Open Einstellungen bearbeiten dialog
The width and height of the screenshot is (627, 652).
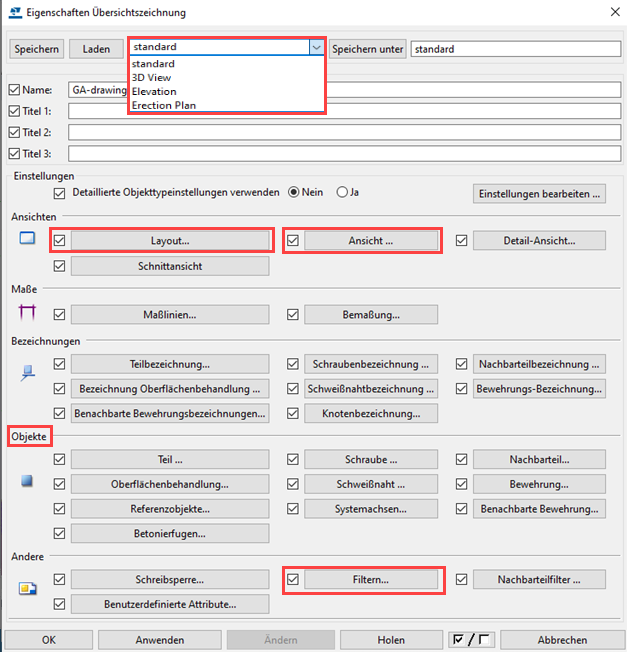coord(539,194)
